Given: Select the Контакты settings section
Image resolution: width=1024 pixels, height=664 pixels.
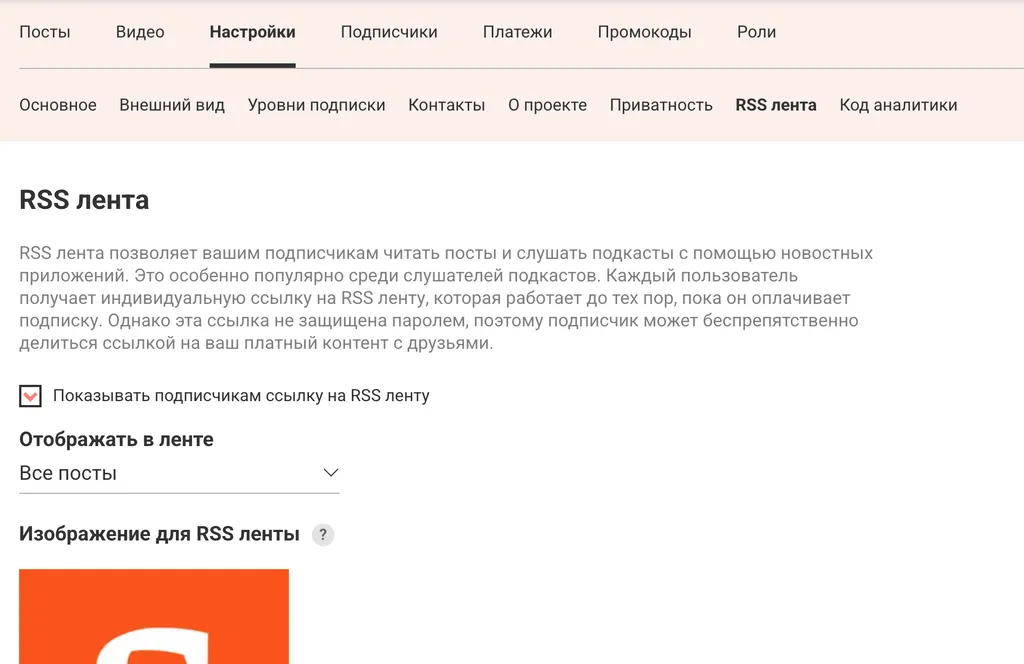Looking at the screenshot, I should [446, 105].
